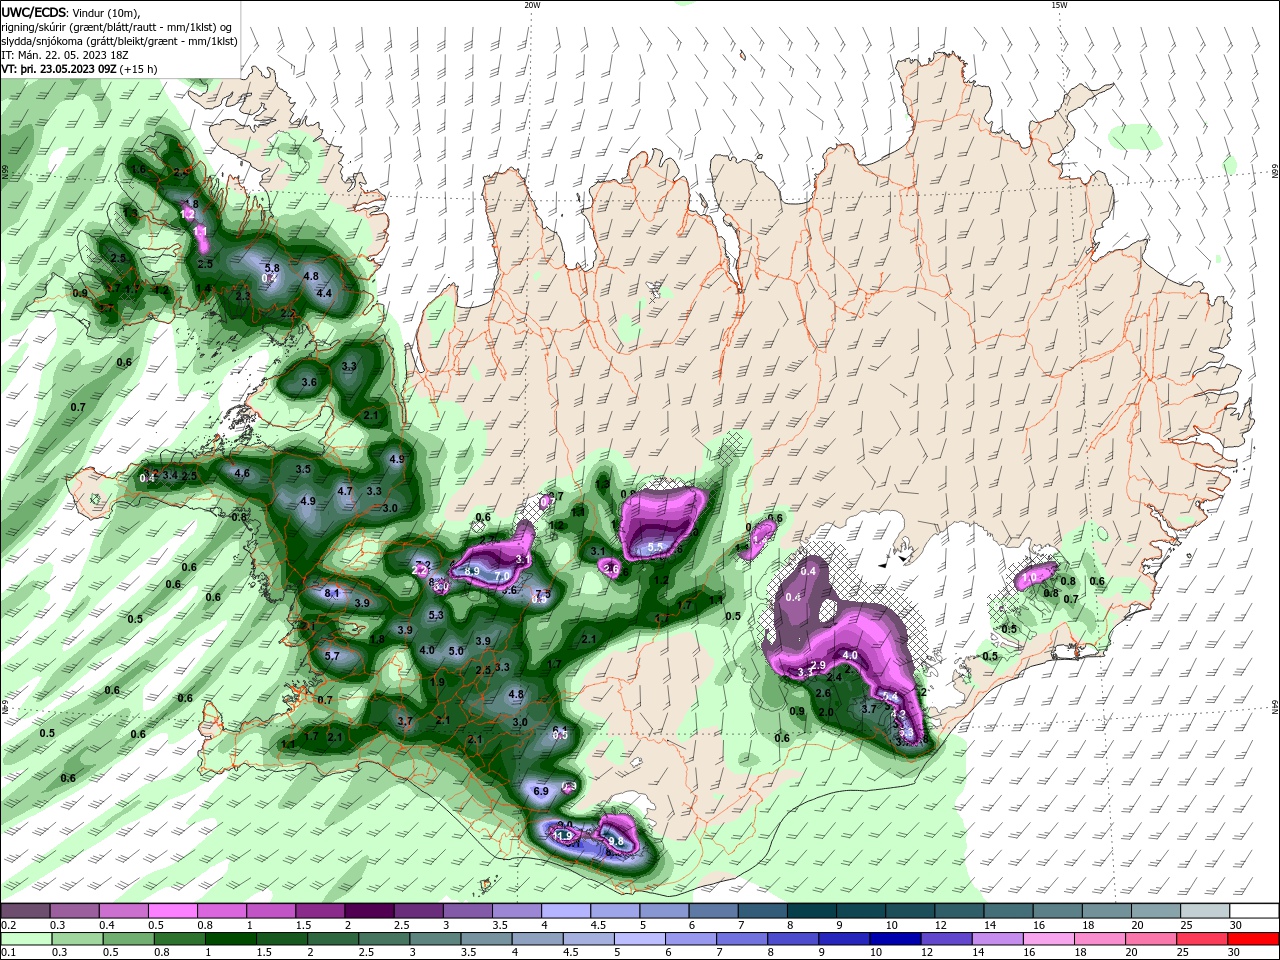Viewport: 1280px width, 960px height.
Task: Pick the bright pink swatch labeled 0.5 in the snow legend
Action: pyautogui.click(x=172, y=911)
